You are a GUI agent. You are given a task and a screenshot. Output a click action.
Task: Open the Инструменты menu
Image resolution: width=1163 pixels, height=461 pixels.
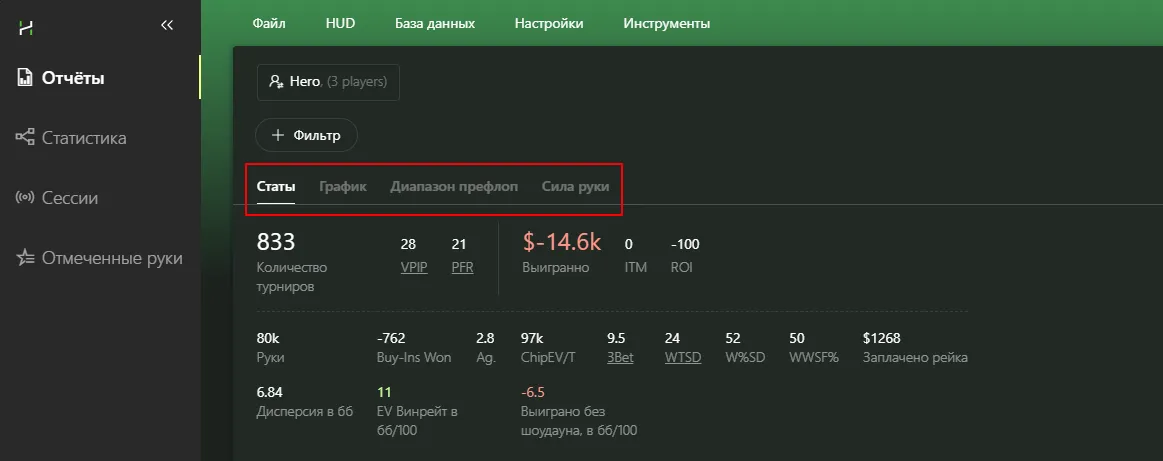[667, 23]
